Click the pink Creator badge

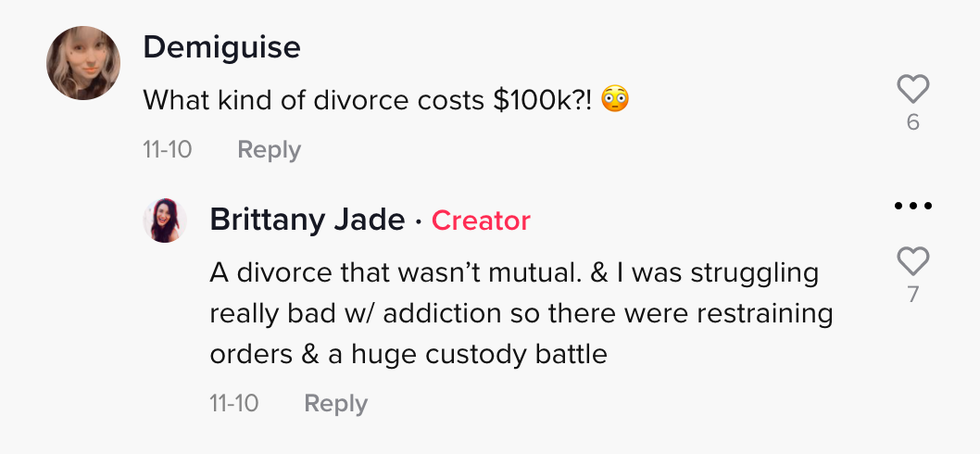pyautogui.click(x=481, y=220)
